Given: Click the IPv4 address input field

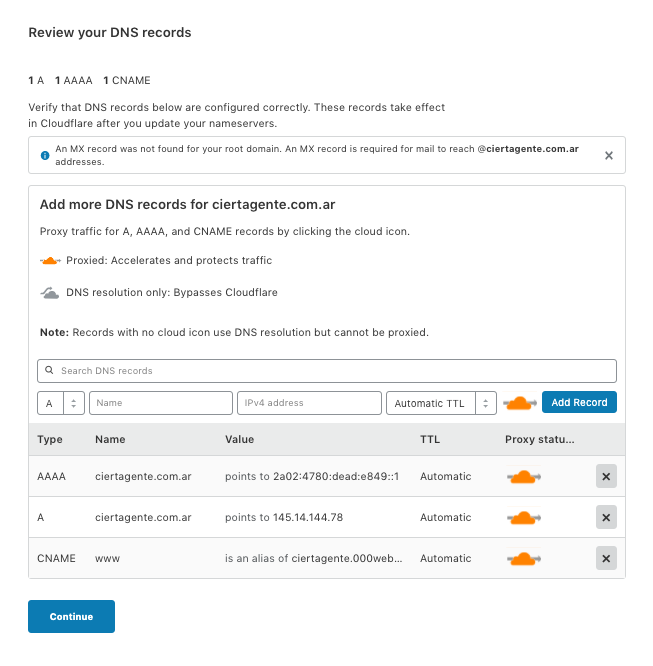Looking at the screenshot, I should click(308, 403).
